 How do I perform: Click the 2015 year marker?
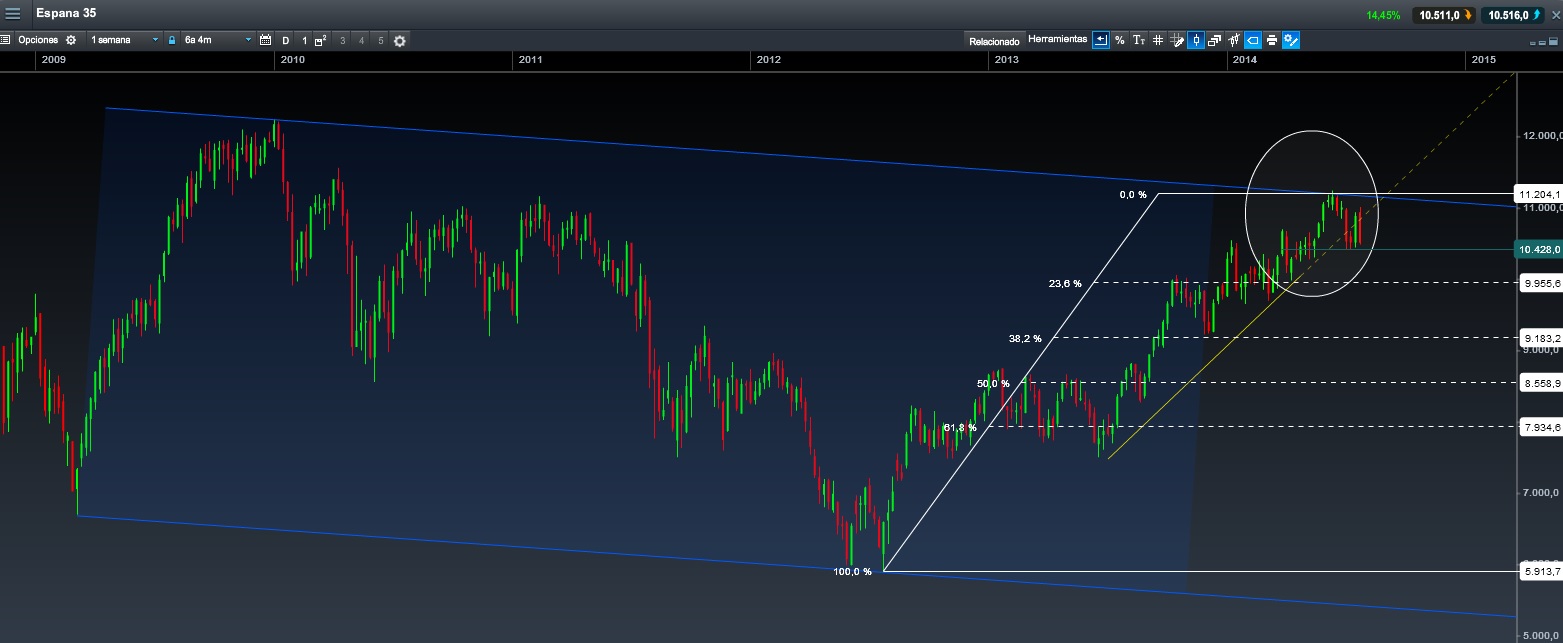(1483, 60)
